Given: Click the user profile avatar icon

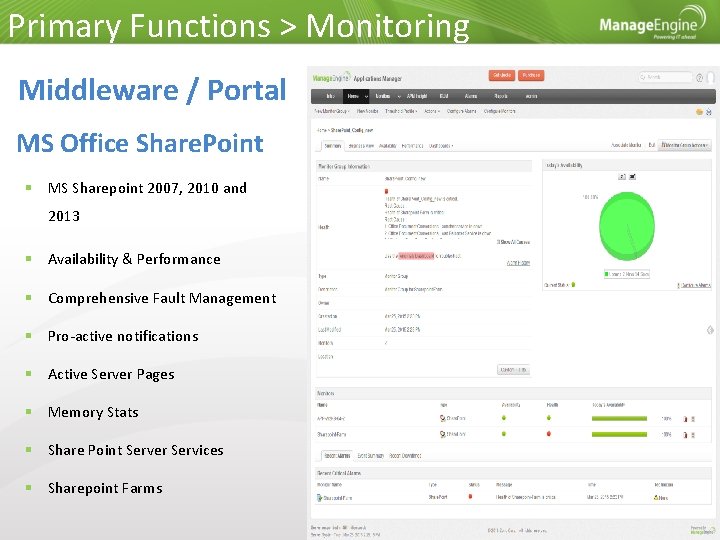Looking at the screenshot, I should pos(710,78).
